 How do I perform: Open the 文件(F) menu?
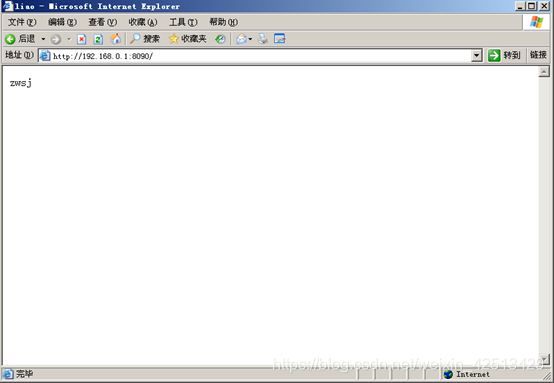tap(22, 22)
